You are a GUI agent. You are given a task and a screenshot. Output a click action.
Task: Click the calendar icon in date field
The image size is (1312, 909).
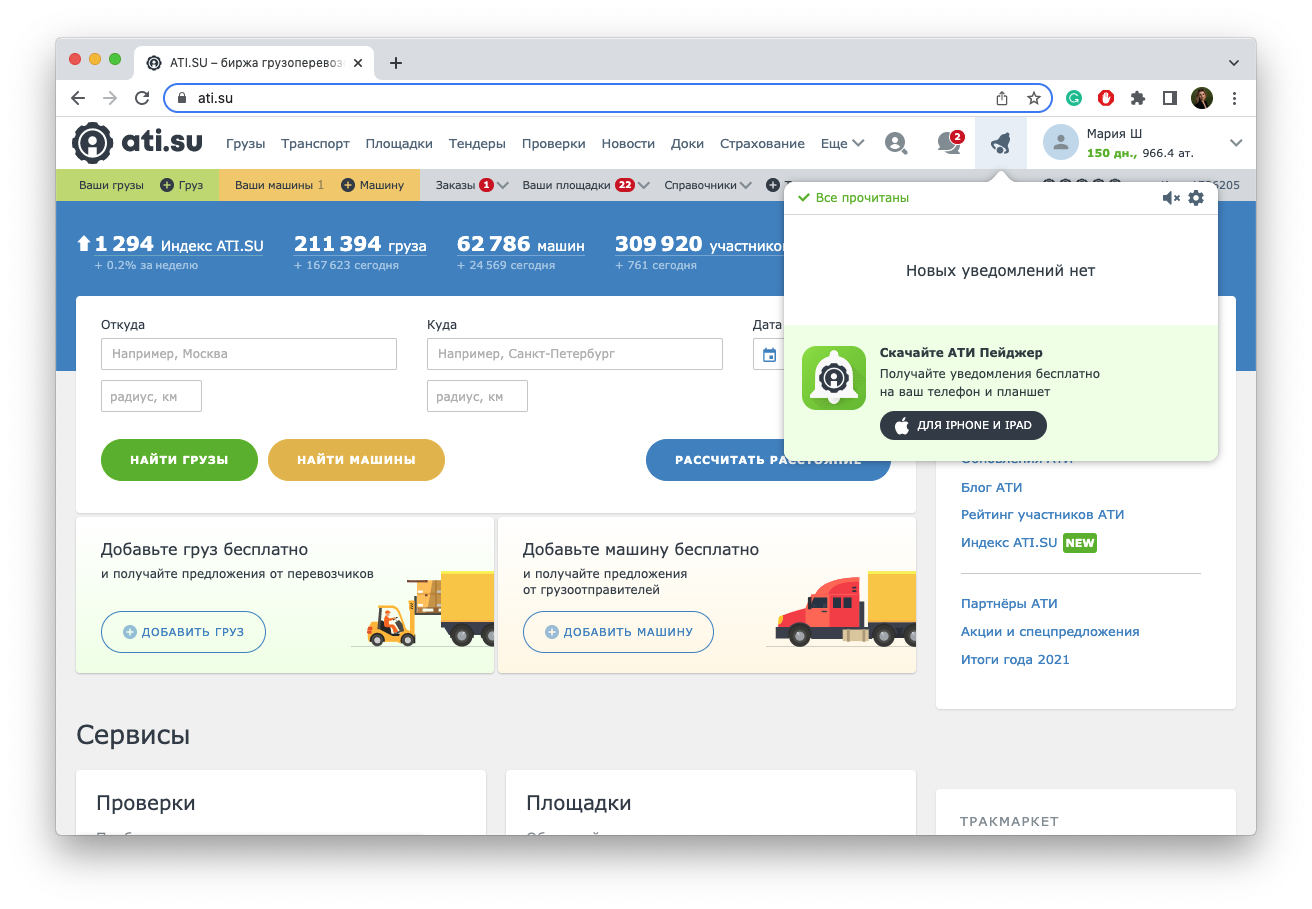tap(769, 354)
